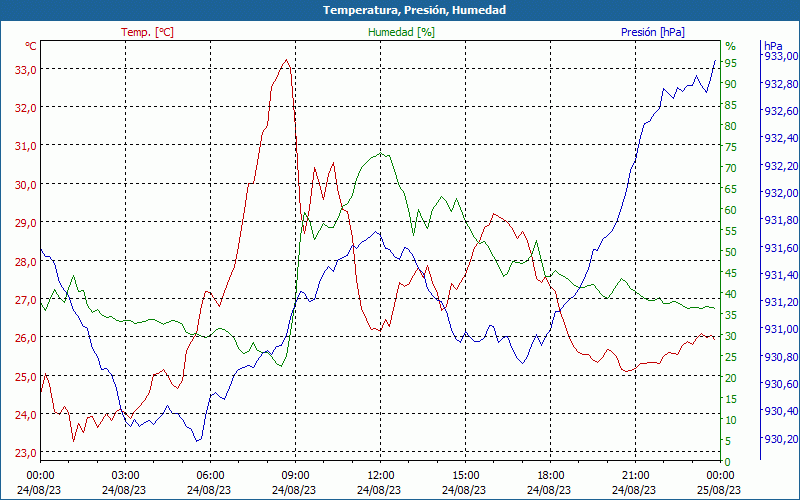Click the '75' humidity axis value

pos(731,147)
